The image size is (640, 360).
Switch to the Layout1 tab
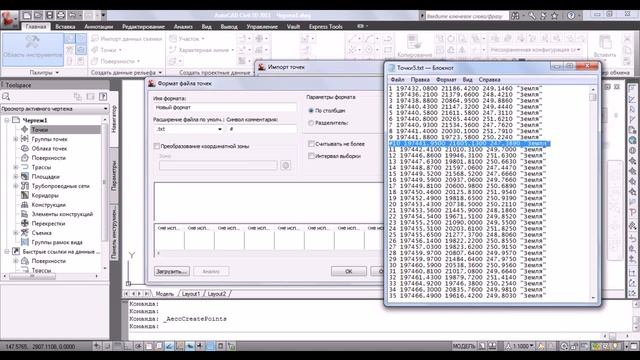click(191, 294)
